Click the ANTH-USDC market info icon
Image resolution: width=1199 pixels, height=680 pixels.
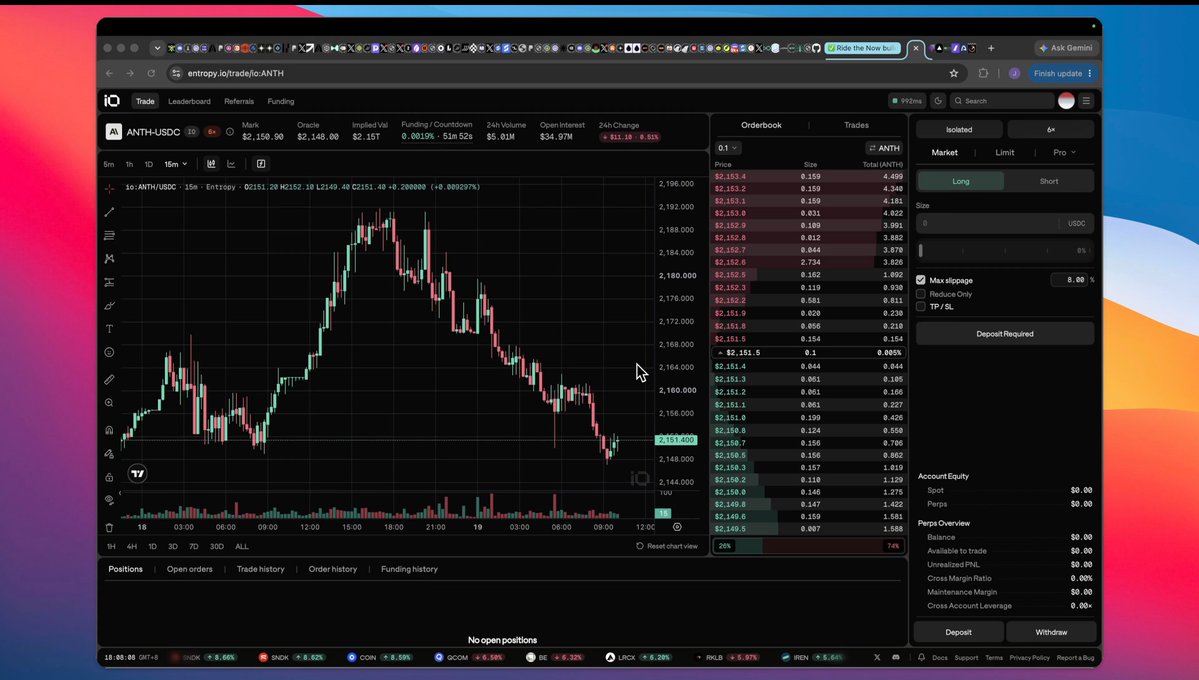(229, 132)
